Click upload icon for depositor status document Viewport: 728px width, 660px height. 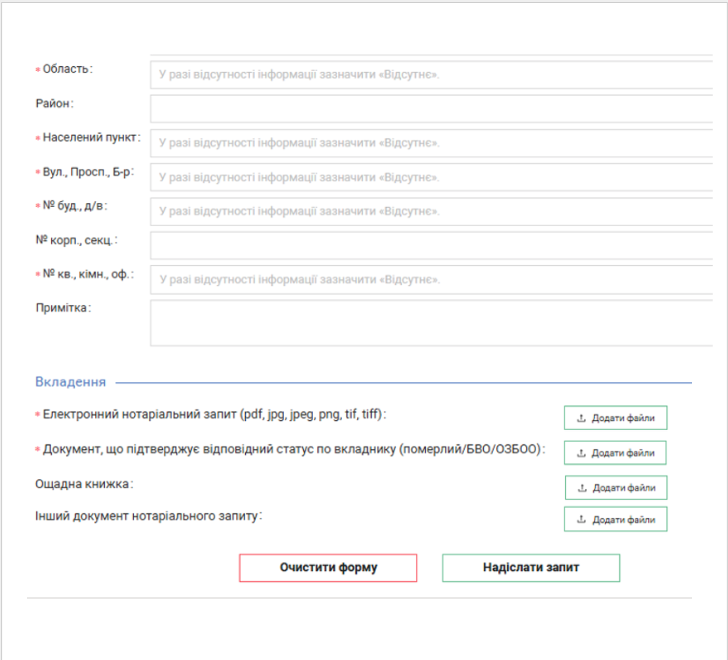point(581,453)
